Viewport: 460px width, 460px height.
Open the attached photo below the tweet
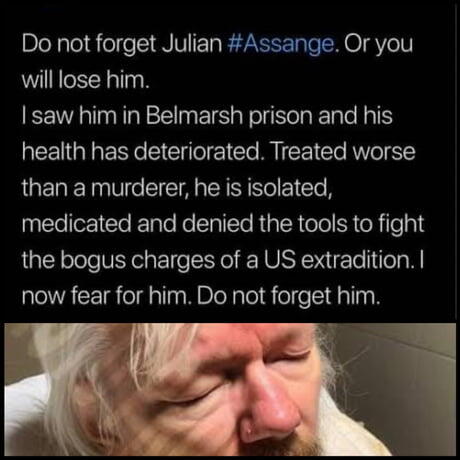coord(230,389)
